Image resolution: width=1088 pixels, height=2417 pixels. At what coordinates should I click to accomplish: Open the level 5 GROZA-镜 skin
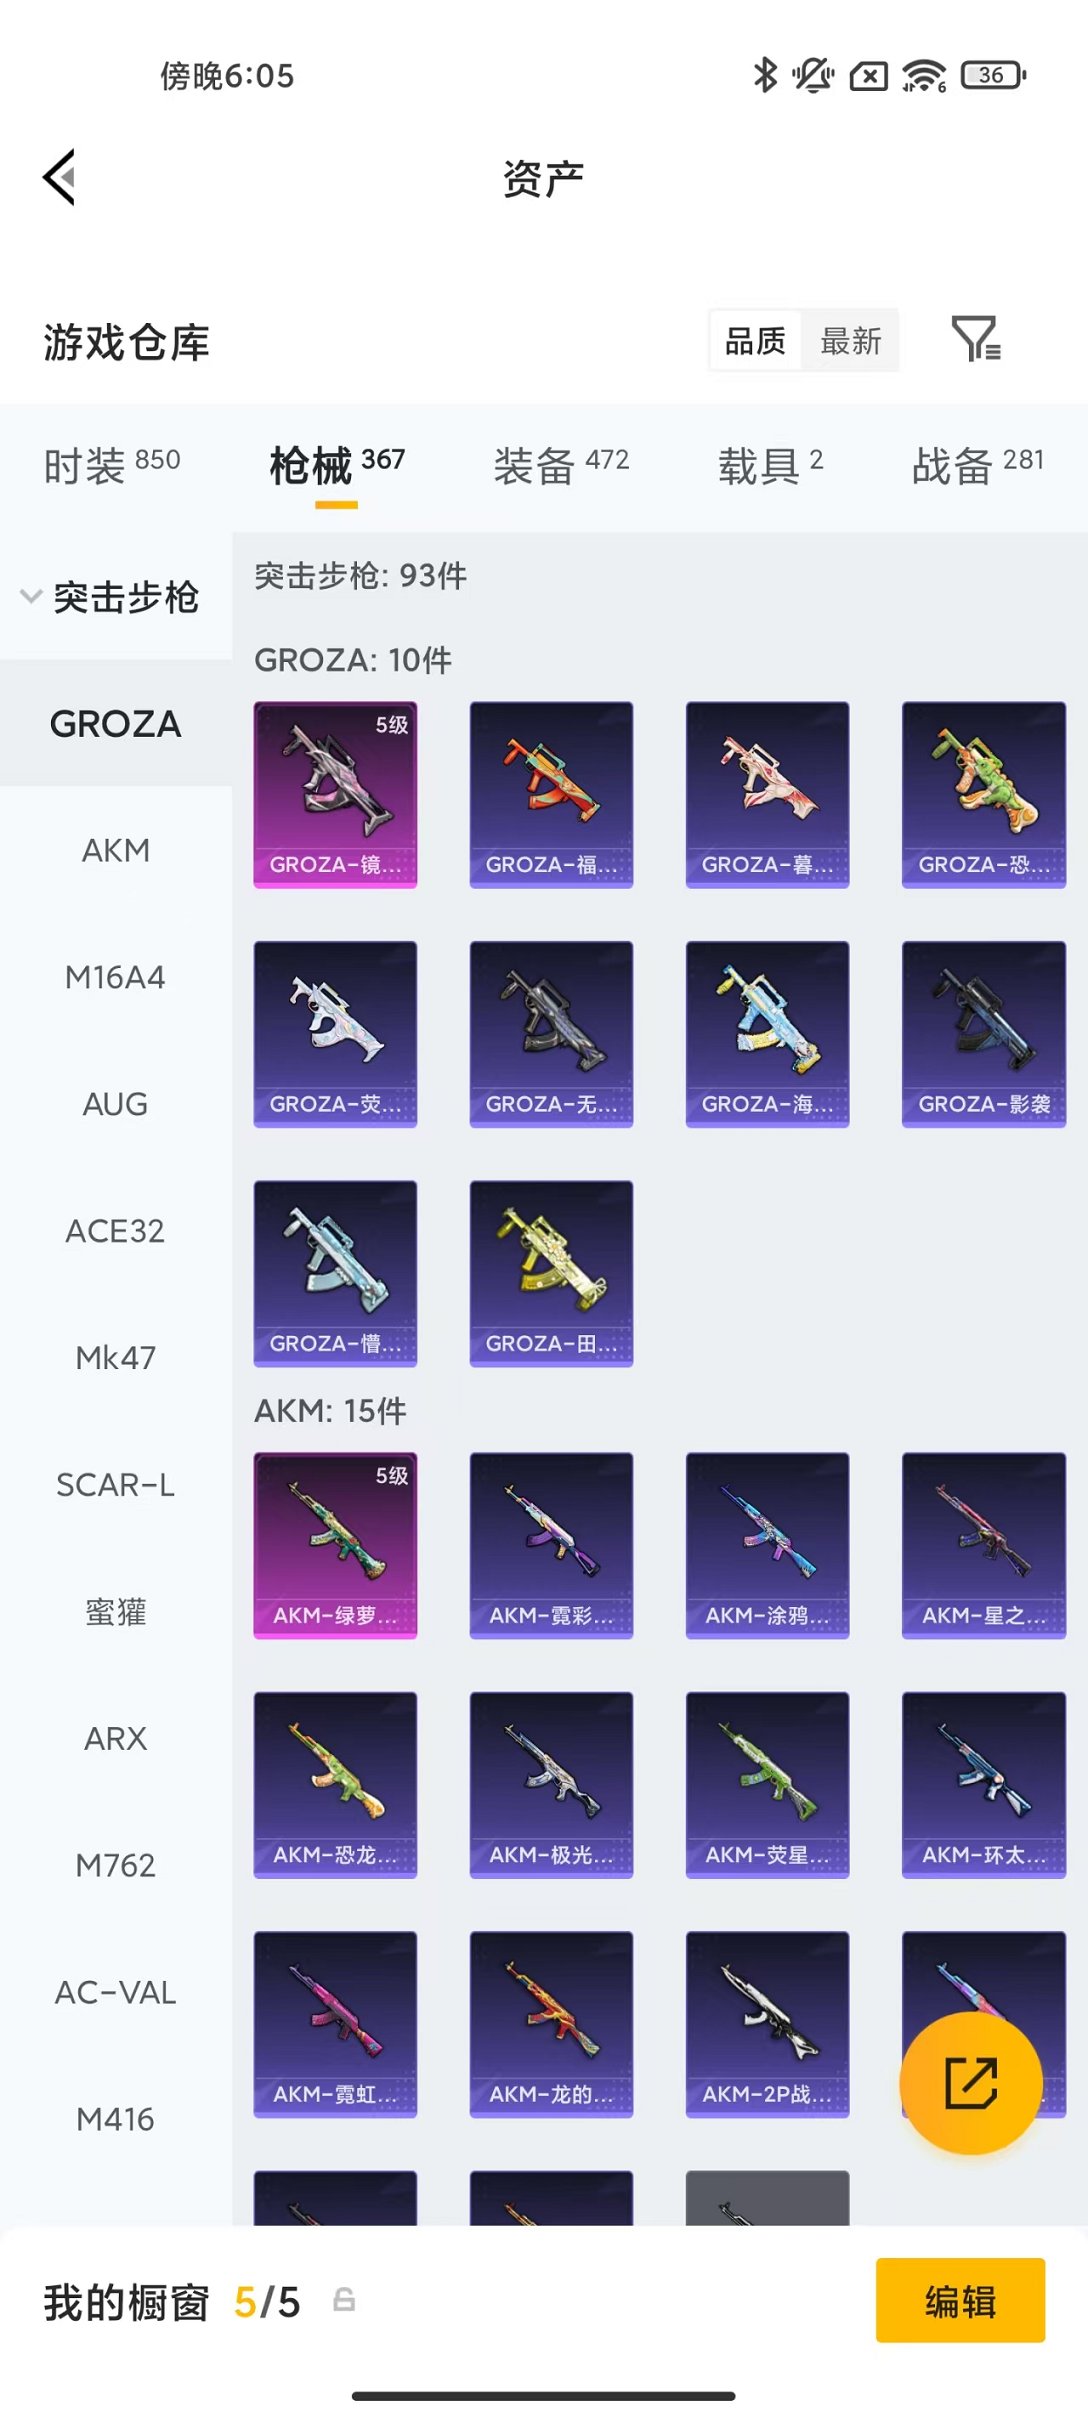click(335, 794)
